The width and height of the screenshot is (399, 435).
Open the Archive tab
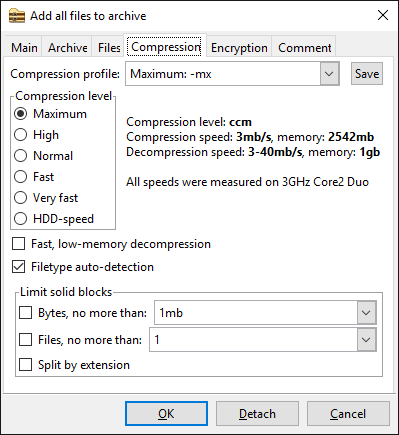pos(68,48)
